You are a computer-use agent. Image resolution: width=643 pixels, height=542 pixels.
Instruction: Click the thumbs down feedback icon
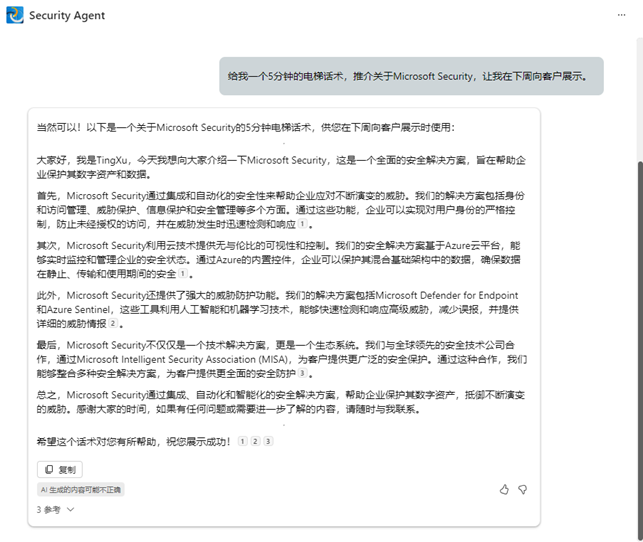coord(522,489)
